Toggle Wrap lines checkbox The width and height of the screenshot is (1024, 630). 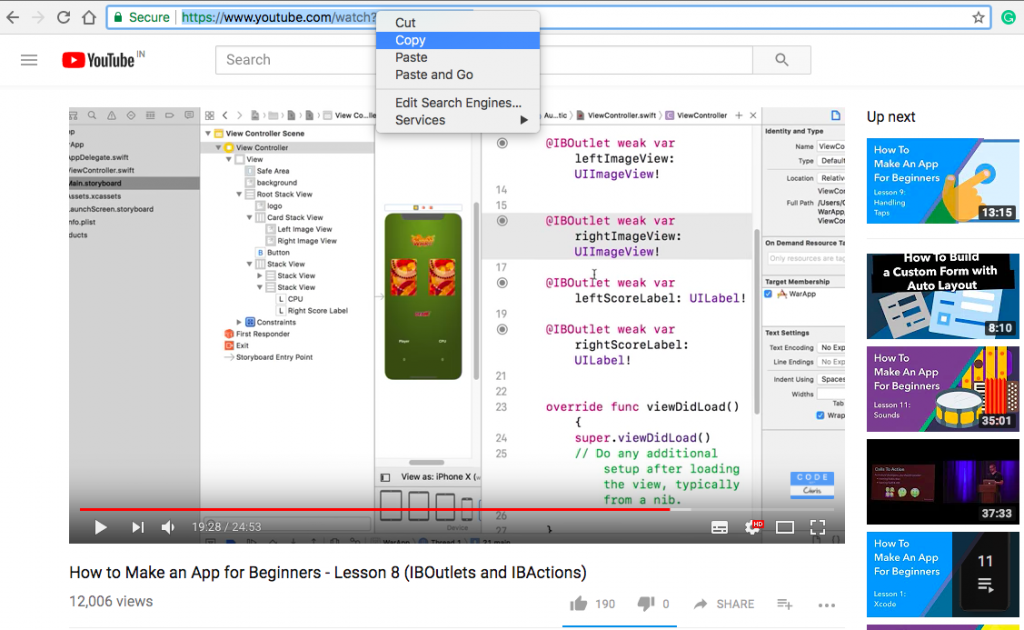click(820, 415)
